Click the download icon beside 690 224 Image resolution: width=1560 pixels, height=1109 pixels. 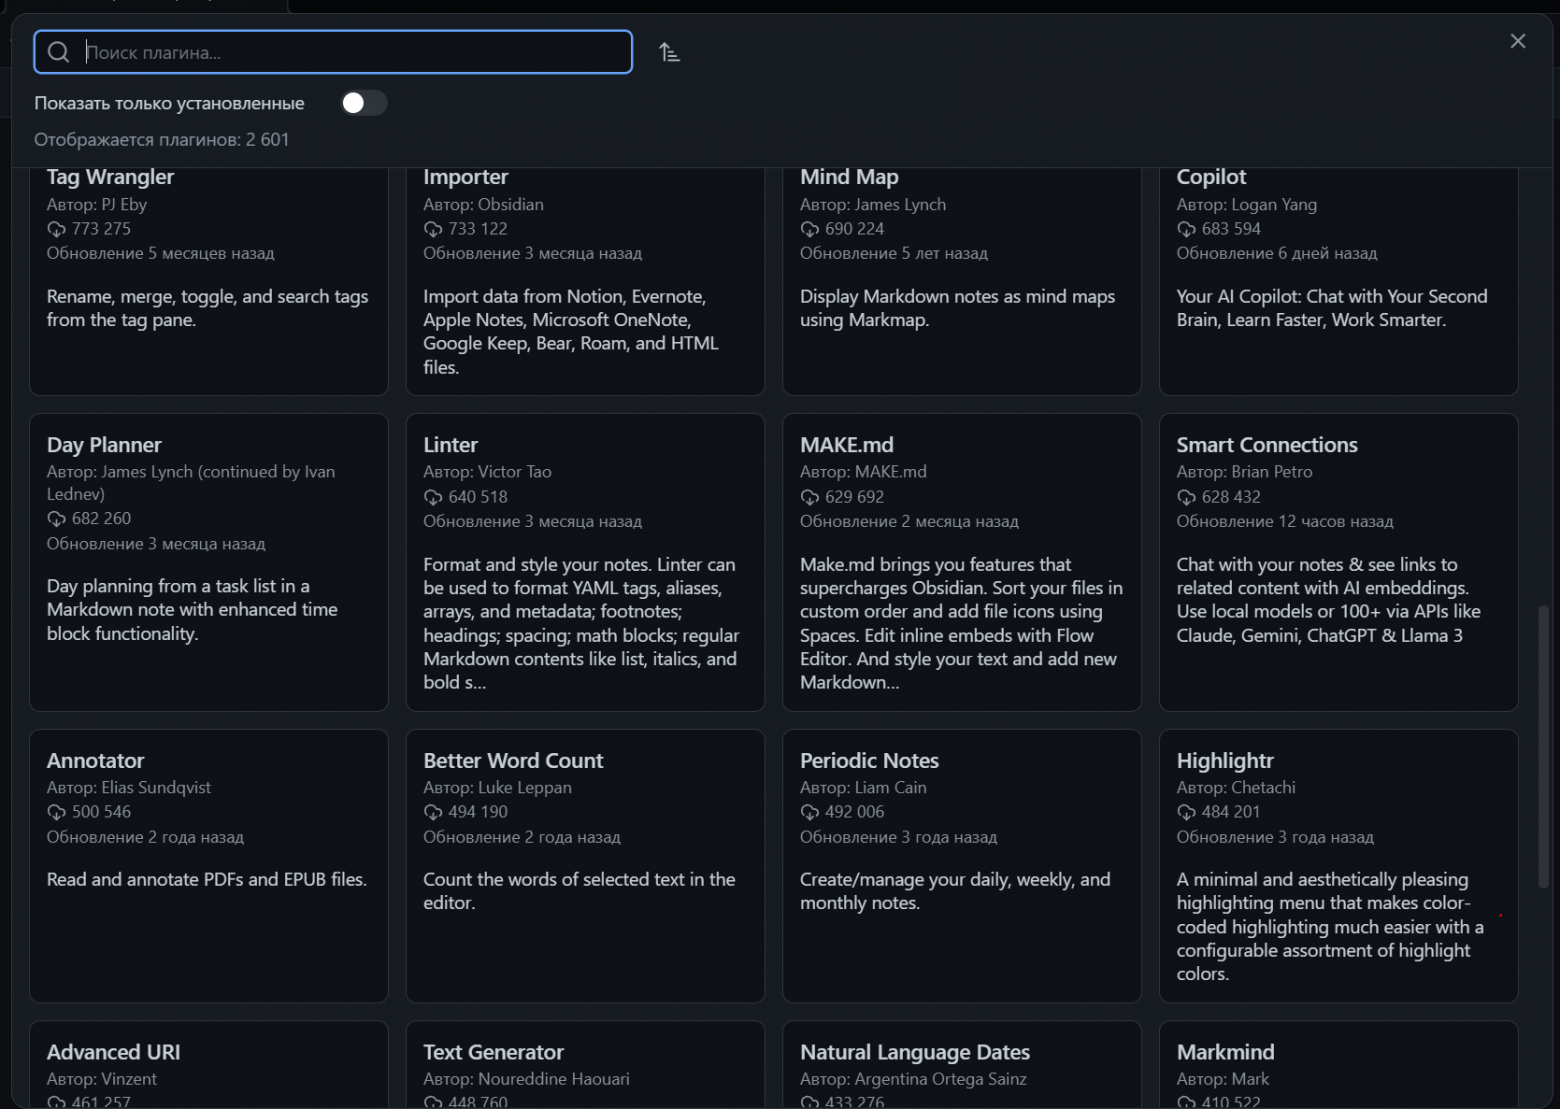click(810, 229)
